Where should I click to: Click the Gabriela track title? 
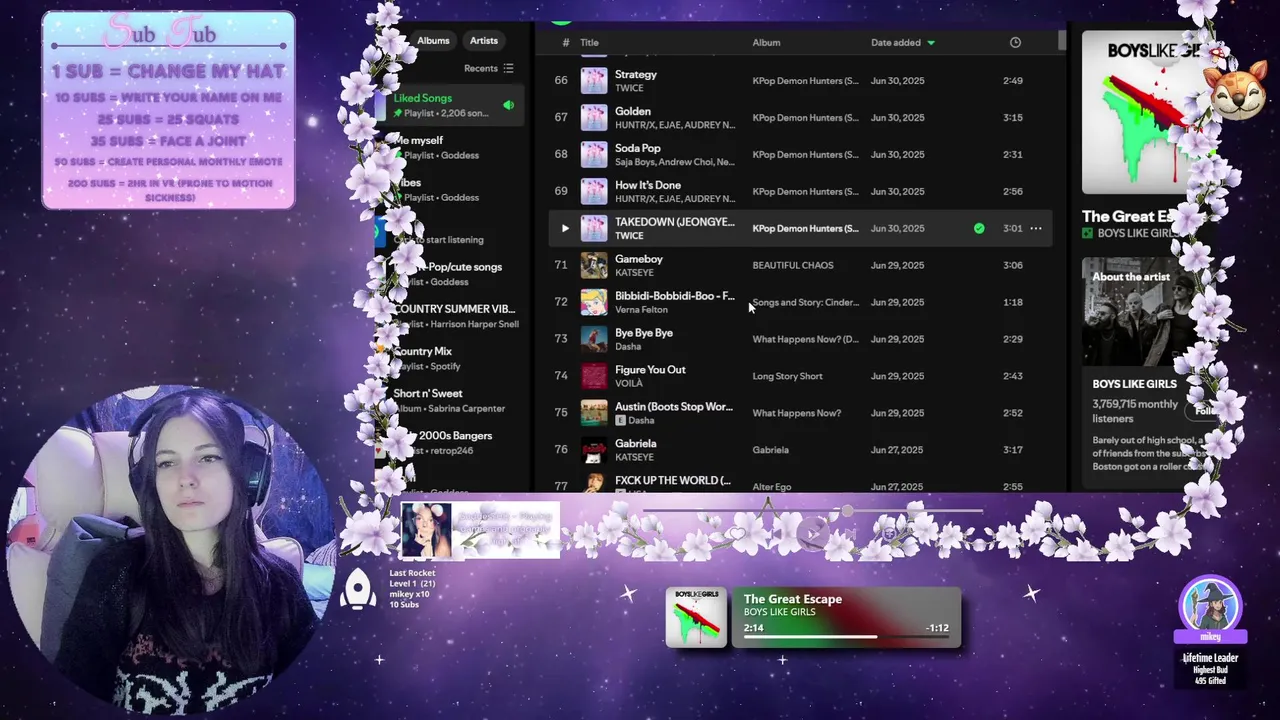click(x=636, y=444)
